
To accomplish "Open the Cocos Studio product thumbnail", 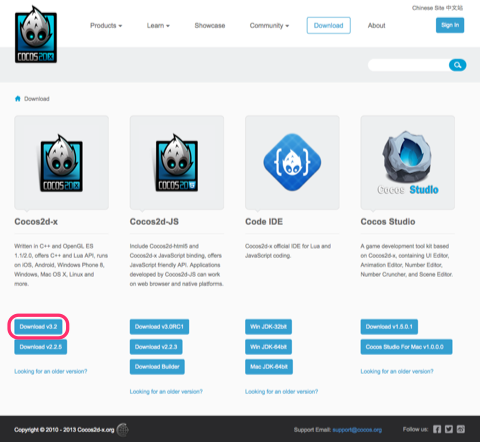I will [407, 163].
